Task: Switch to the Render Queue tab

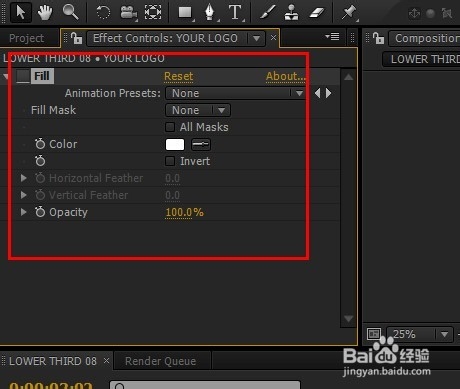Action: tap(160, 361)
